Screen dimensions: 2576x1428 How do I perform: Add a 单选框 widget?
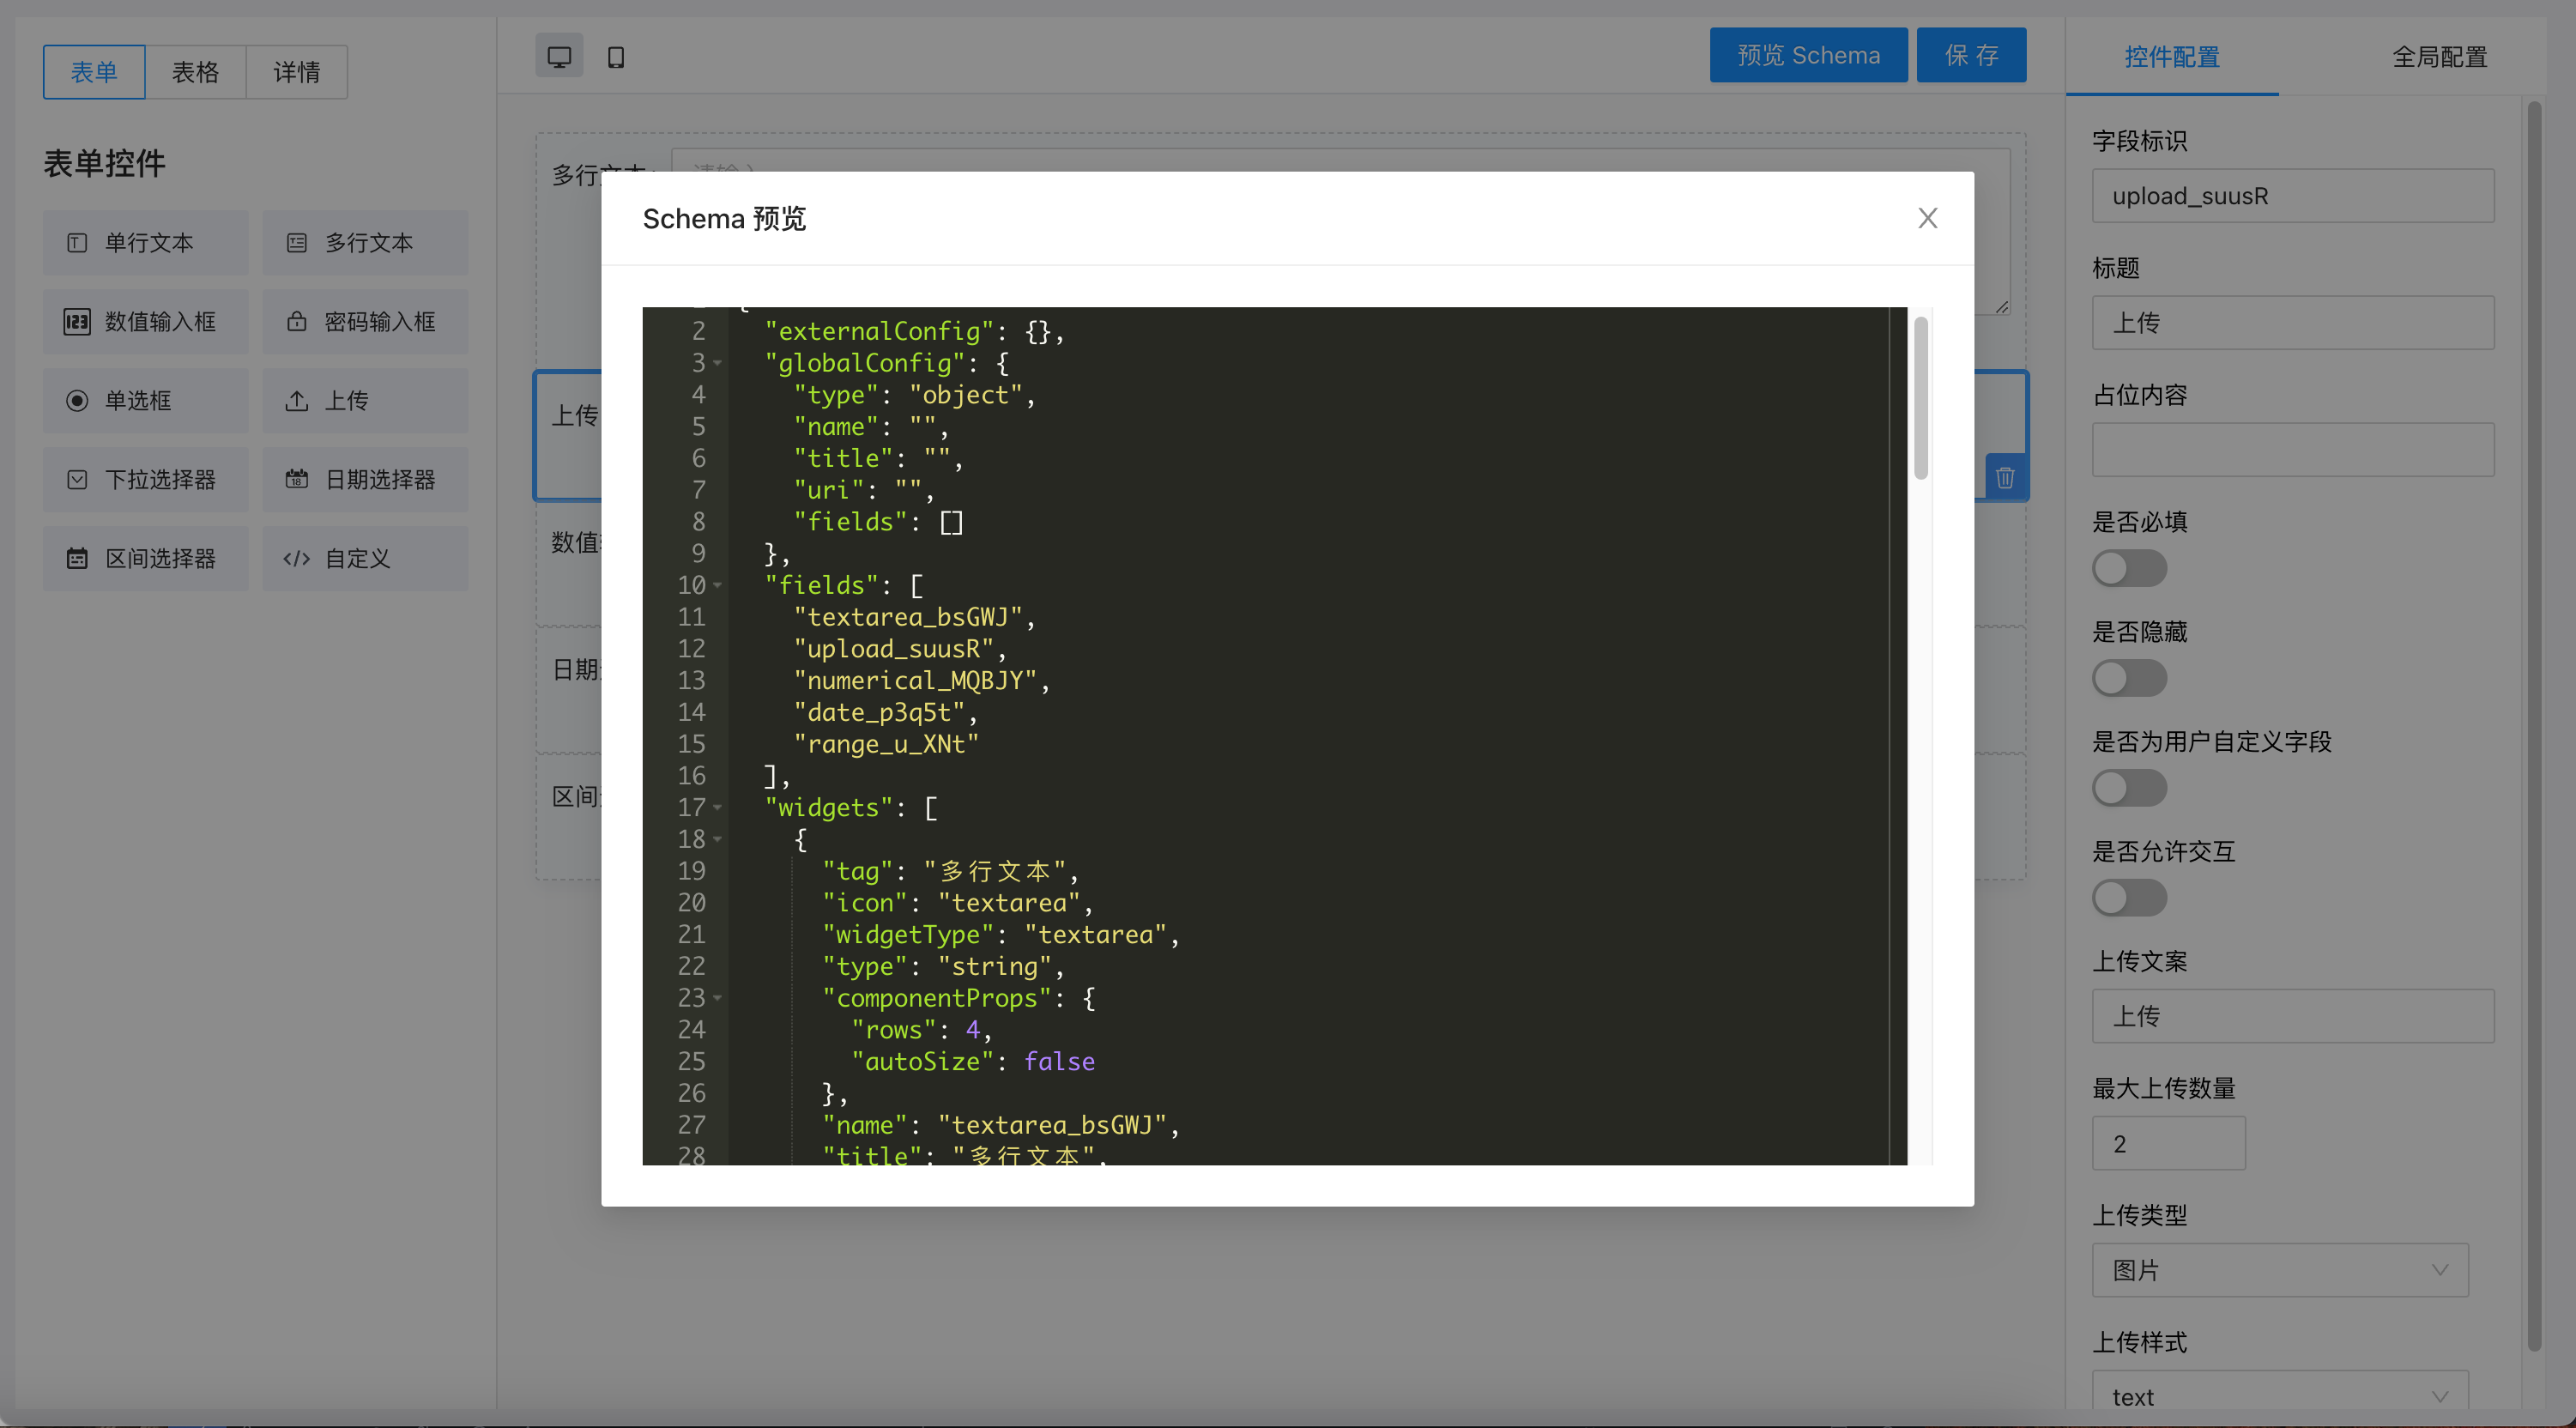(x=145, y=401)
